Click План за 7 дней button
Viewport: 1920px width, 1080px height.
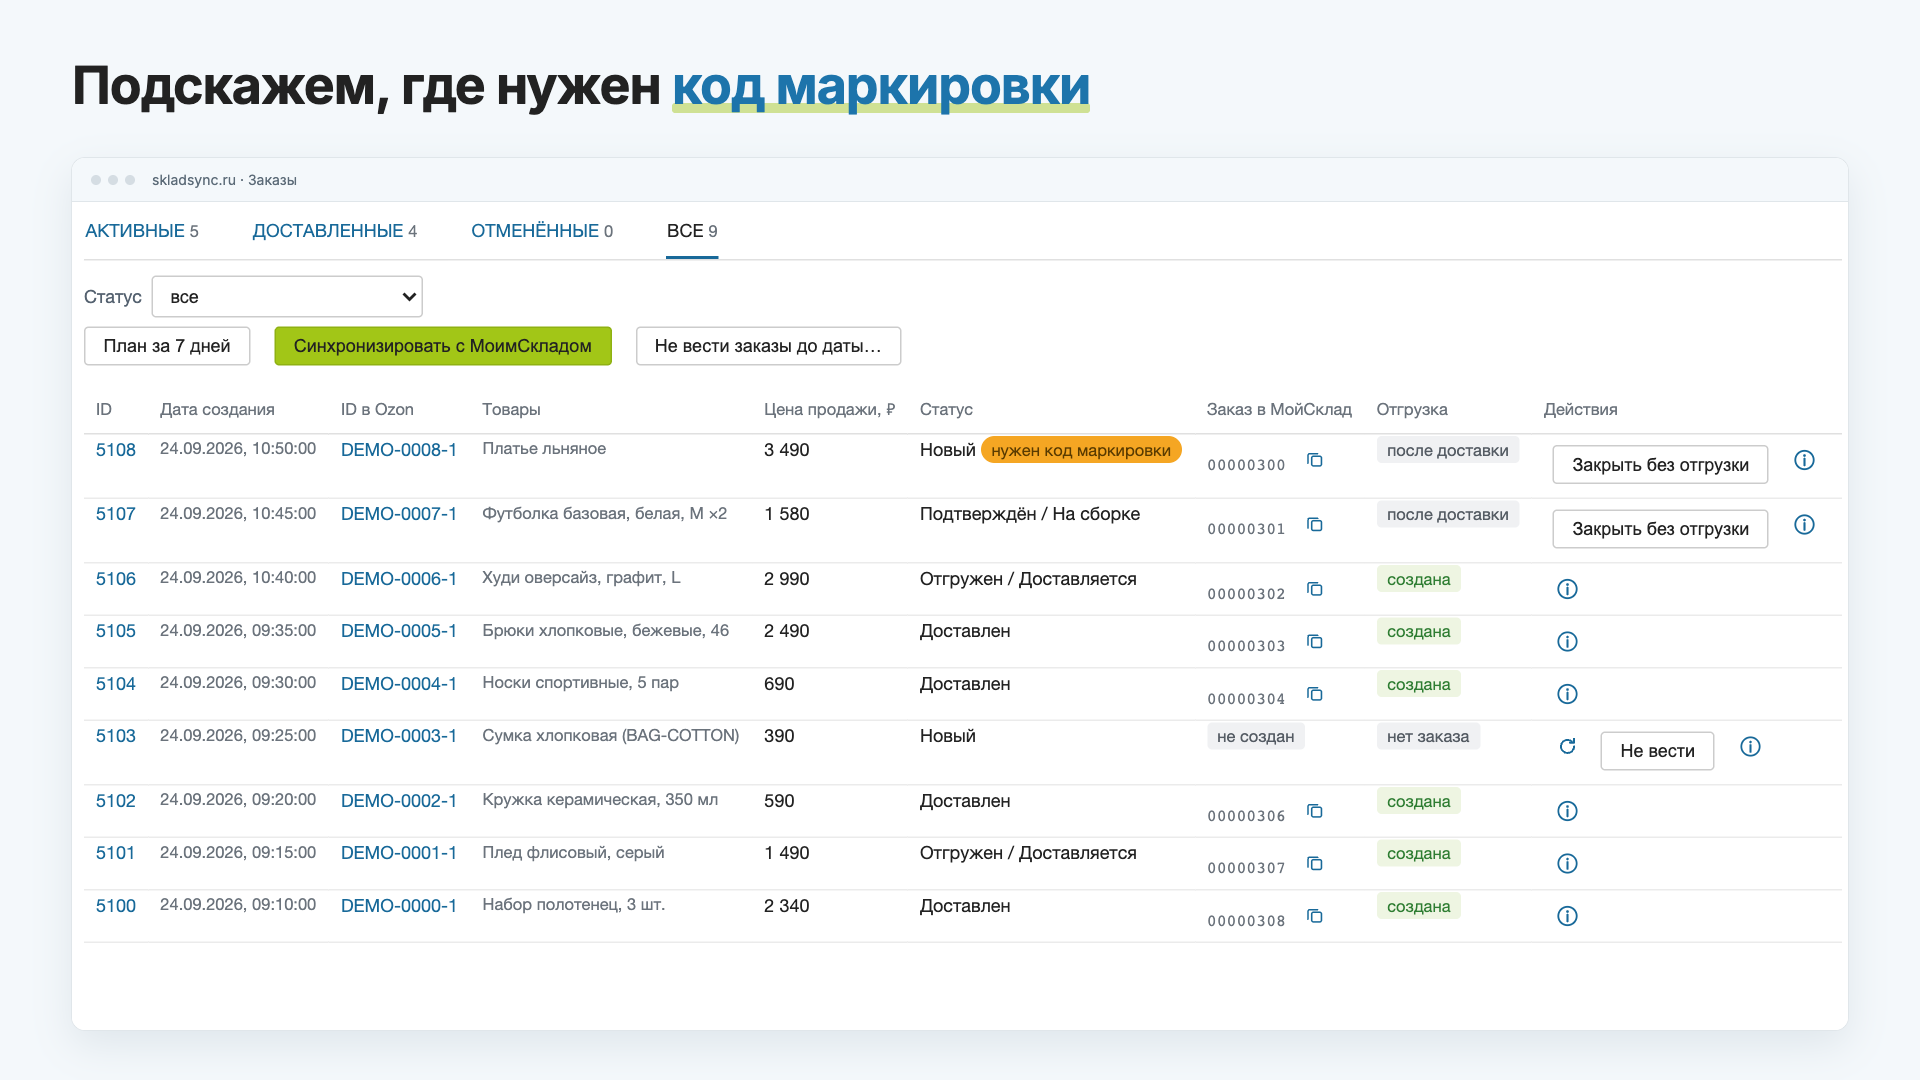tap(167, 346)
